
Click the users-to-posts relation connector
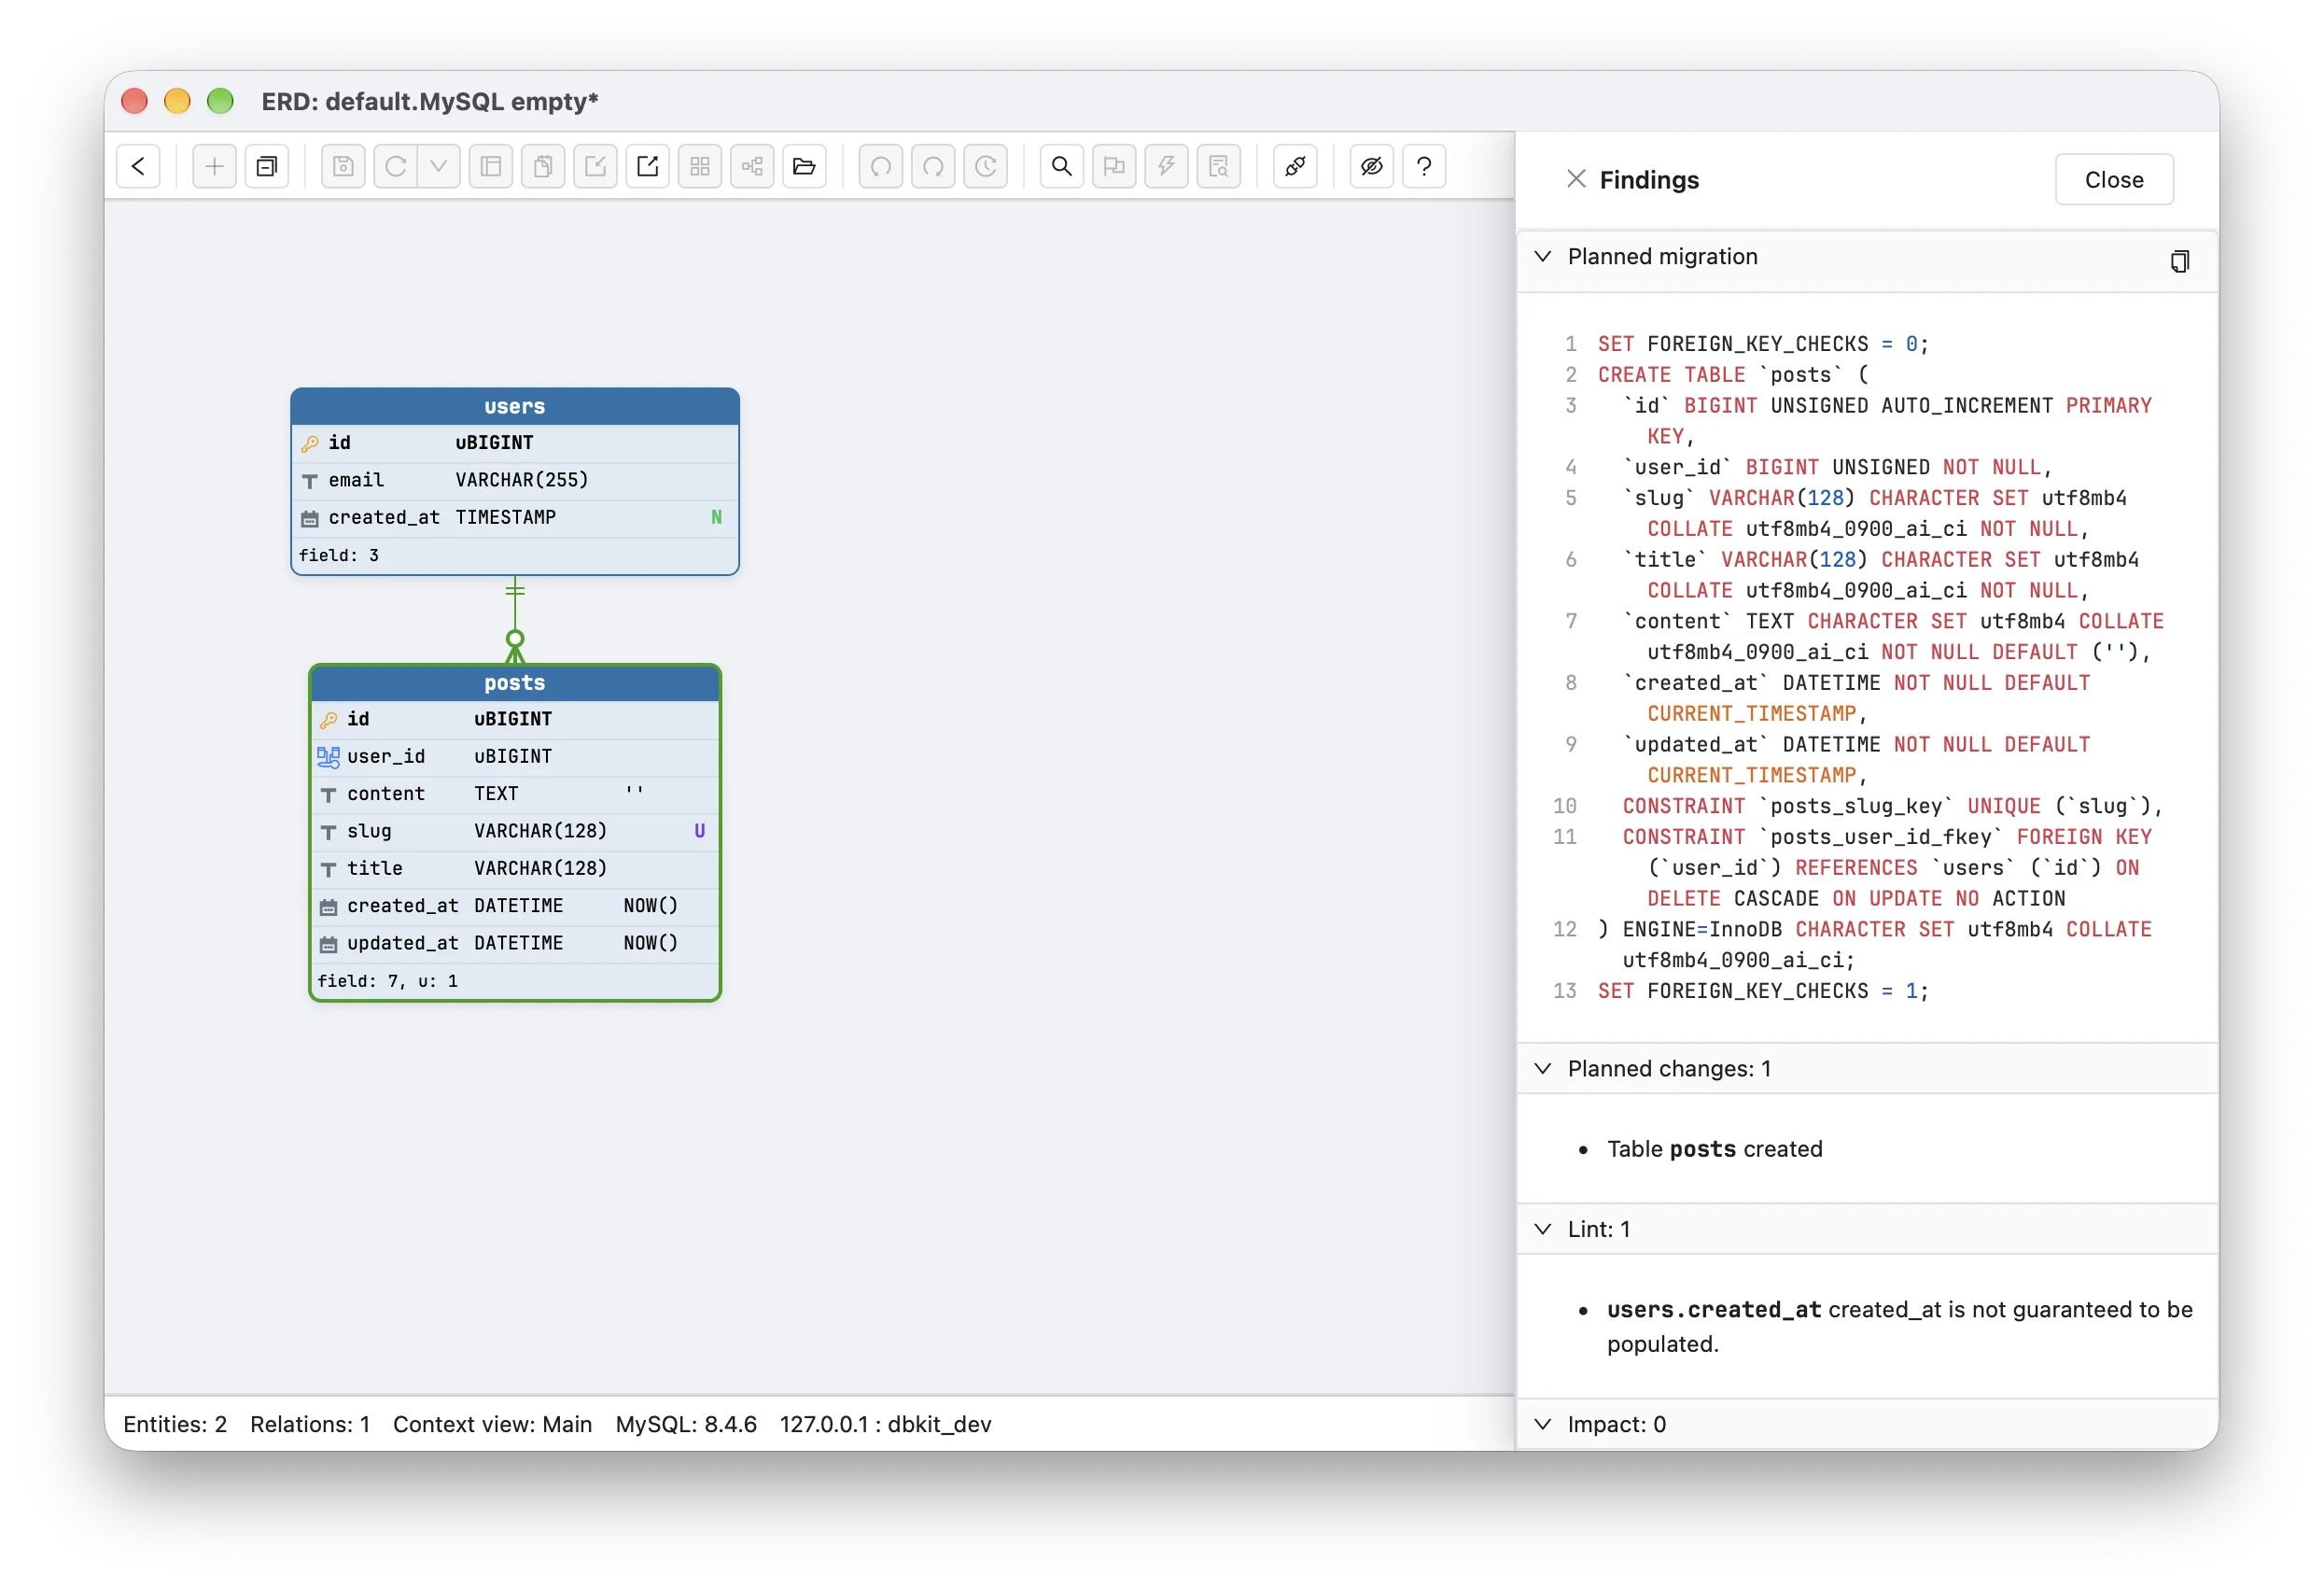click(515, 620)
